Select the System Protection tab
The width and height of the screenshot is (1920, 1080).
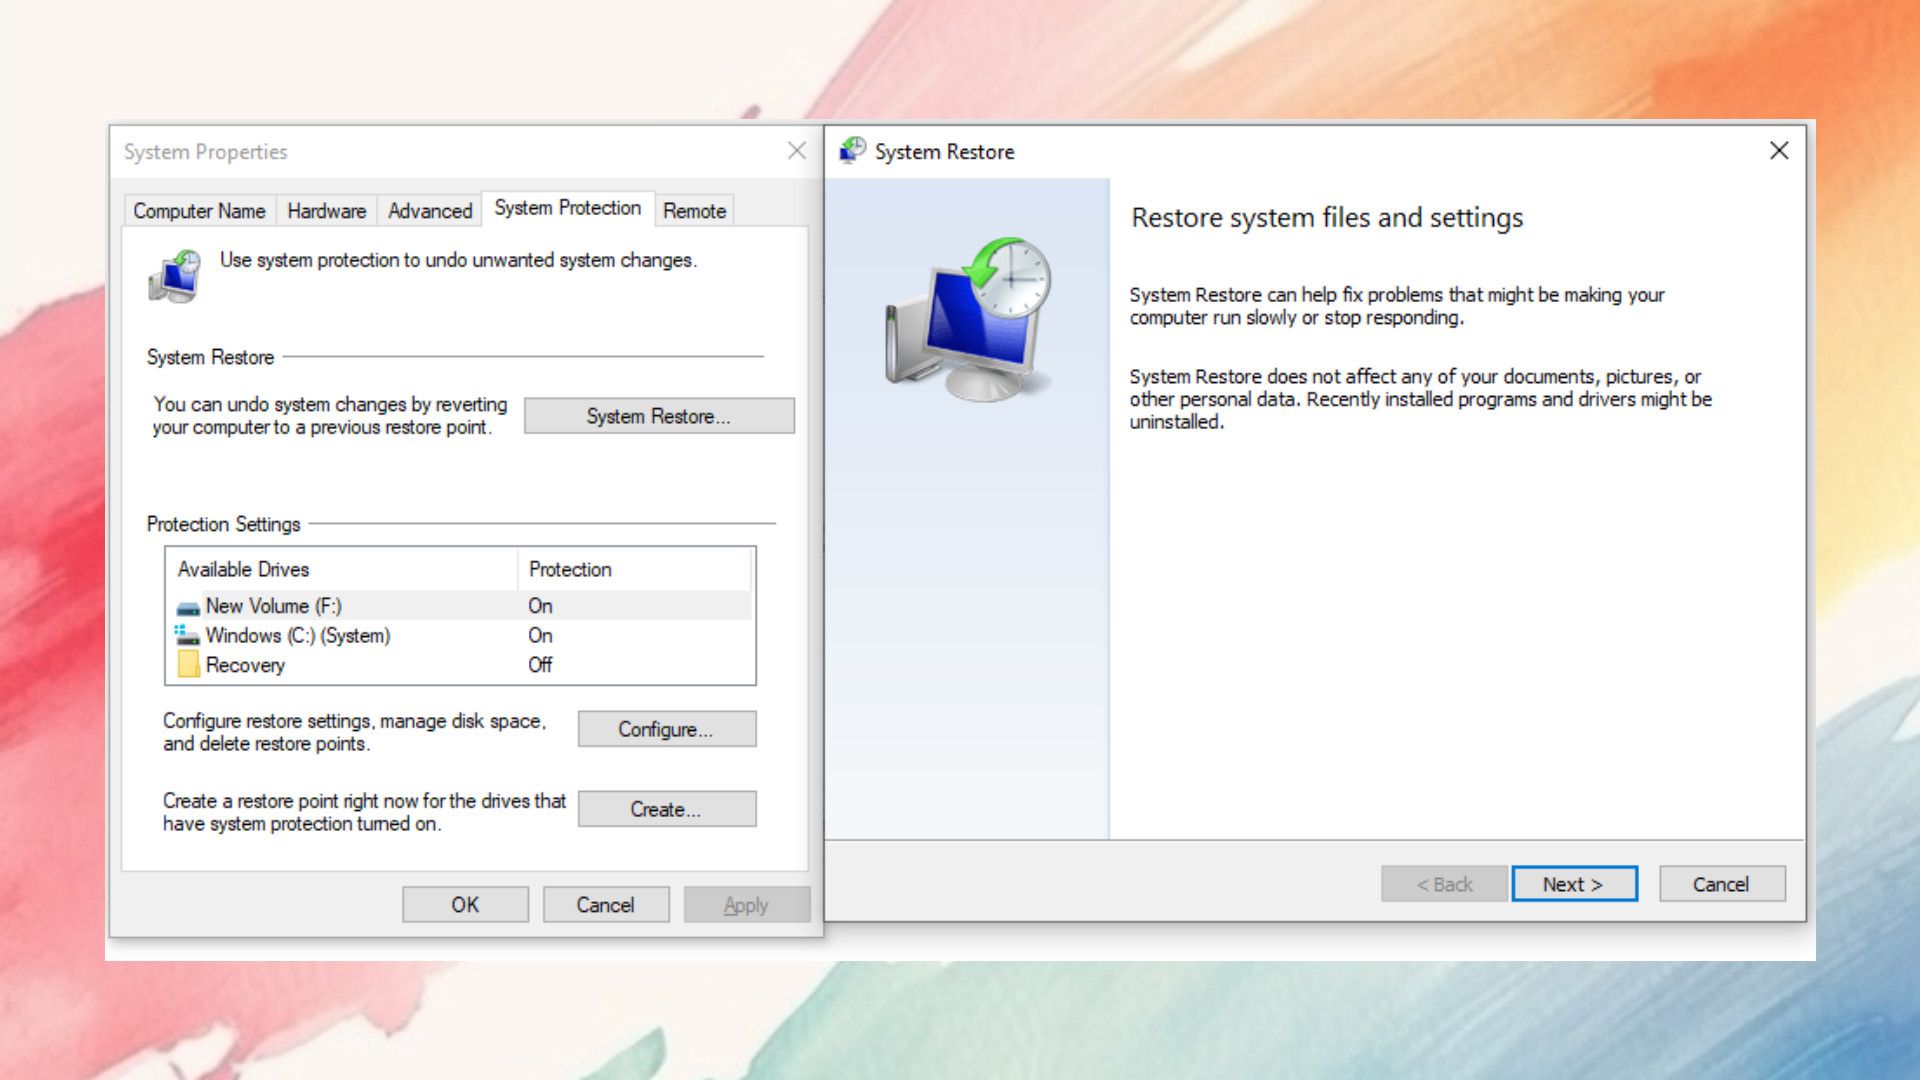(x=568, y=208)
